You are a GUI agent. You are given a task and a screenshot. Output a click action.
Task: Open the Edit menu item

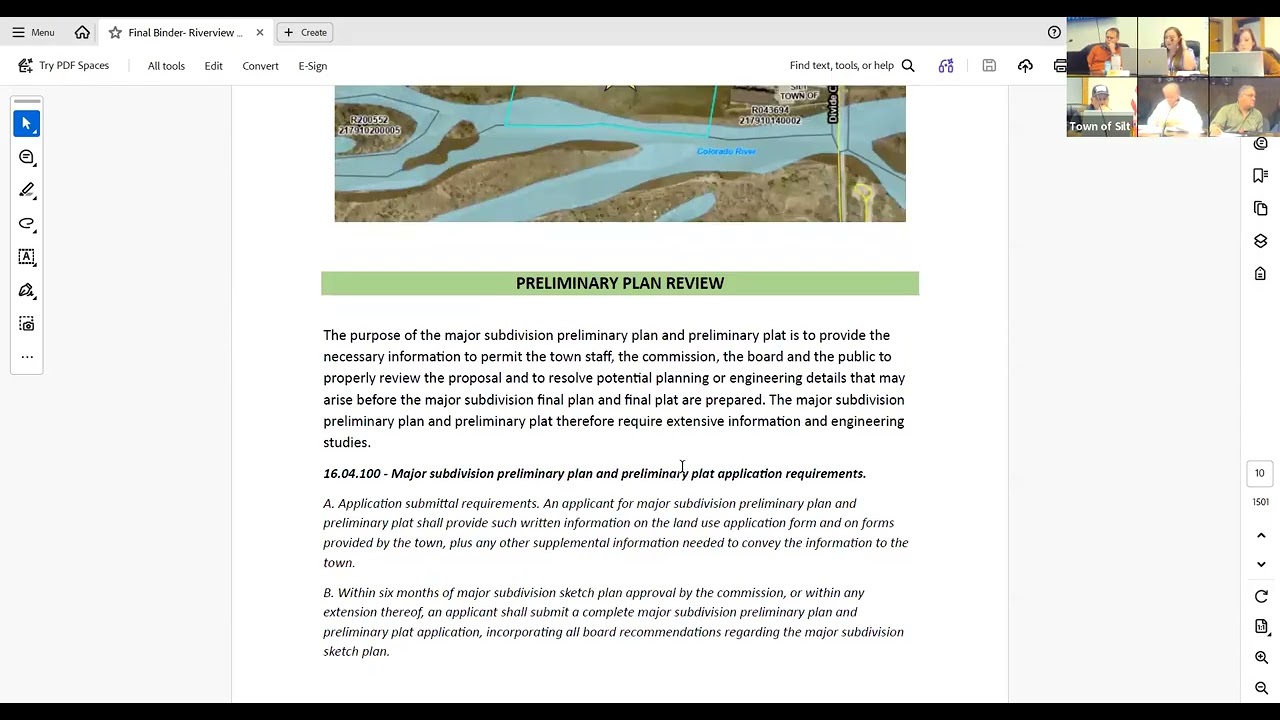tap(213, 66)
